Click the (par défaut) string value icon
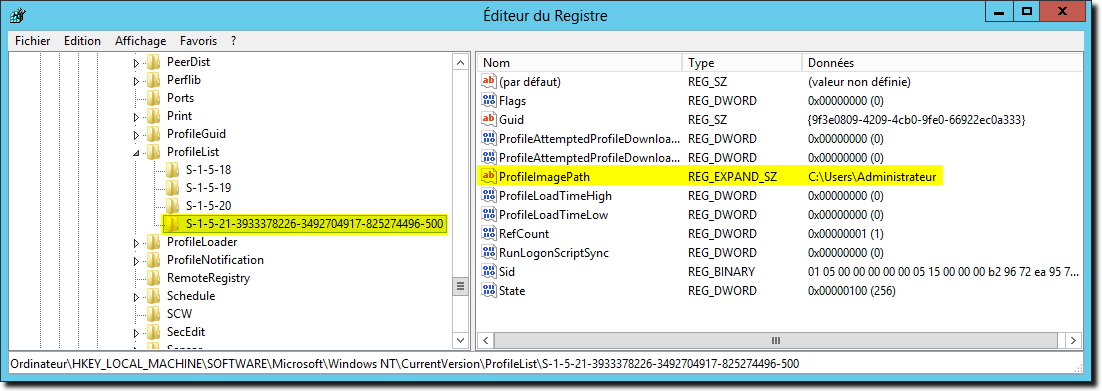This screenshot has height=391, width=1102. point(489,82)
